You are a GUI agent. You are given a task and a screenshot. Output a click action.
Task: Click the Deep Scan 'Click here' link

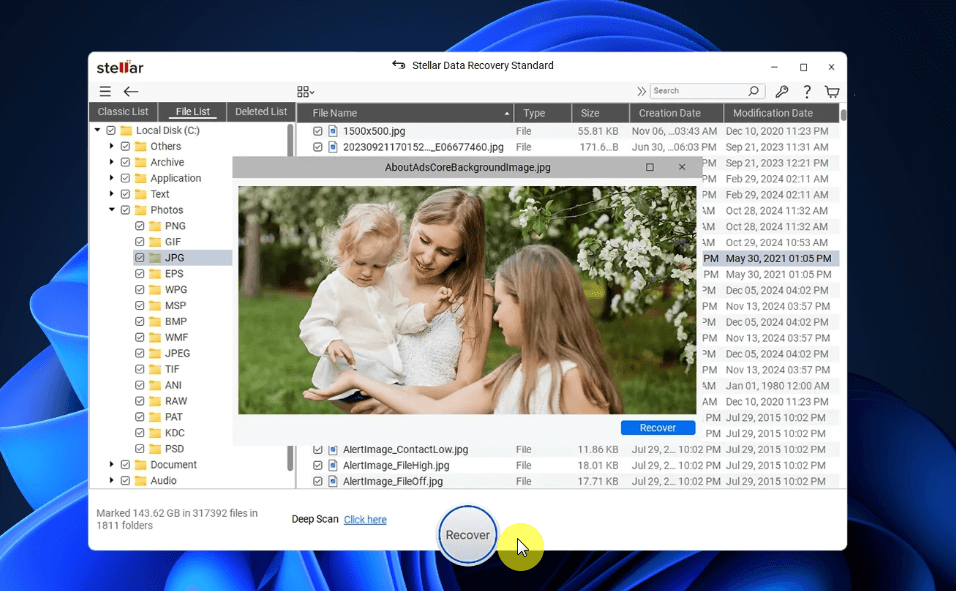[365, 520]
